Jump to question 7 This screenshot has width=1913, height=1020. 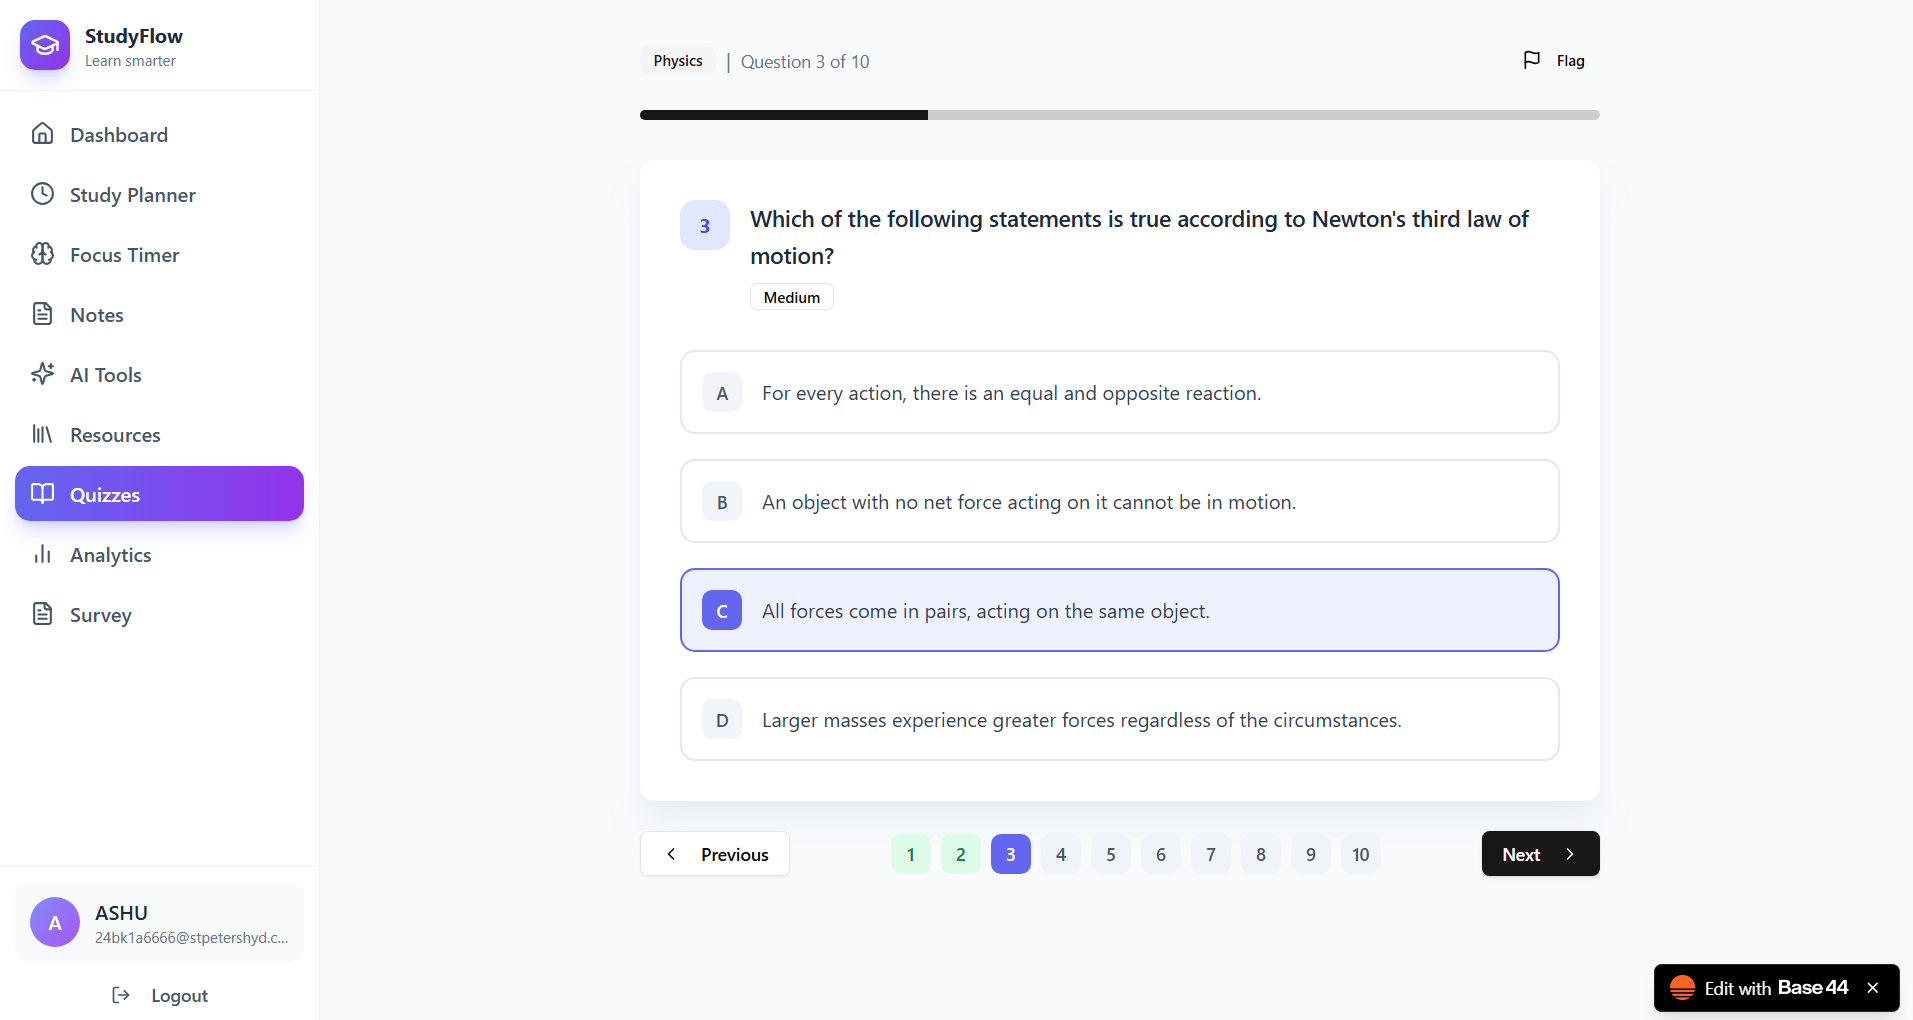click(1211, 854)
